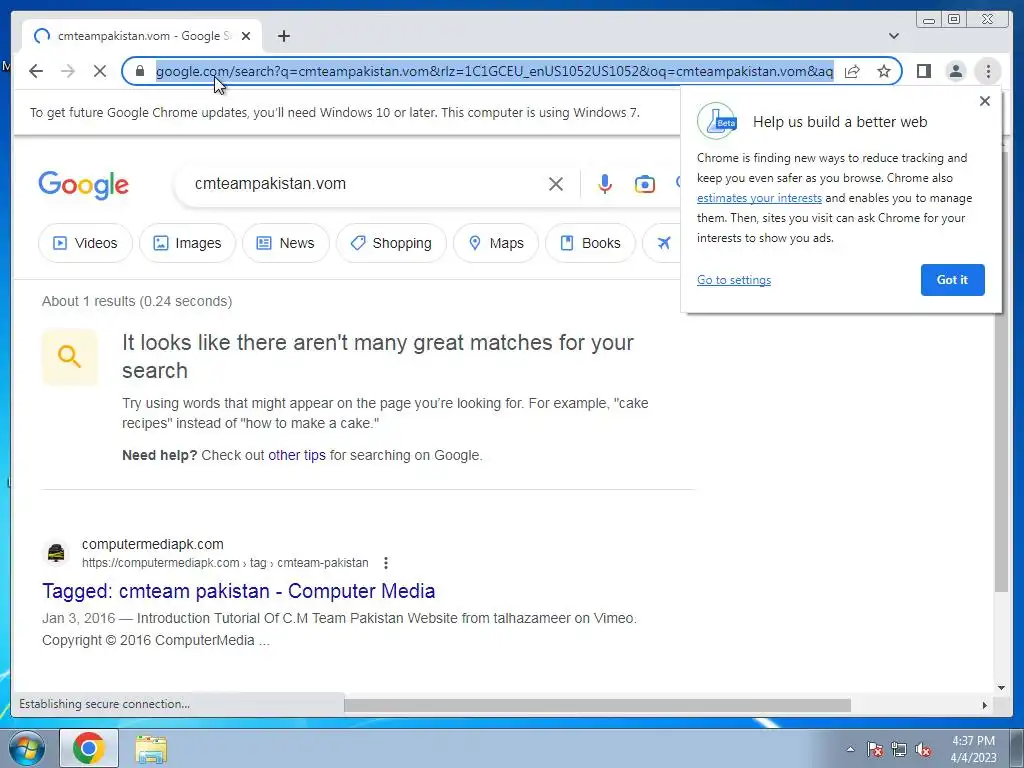Open the side panel
1024x768 pixels.
pyautogui.click(x=923, y=71)
